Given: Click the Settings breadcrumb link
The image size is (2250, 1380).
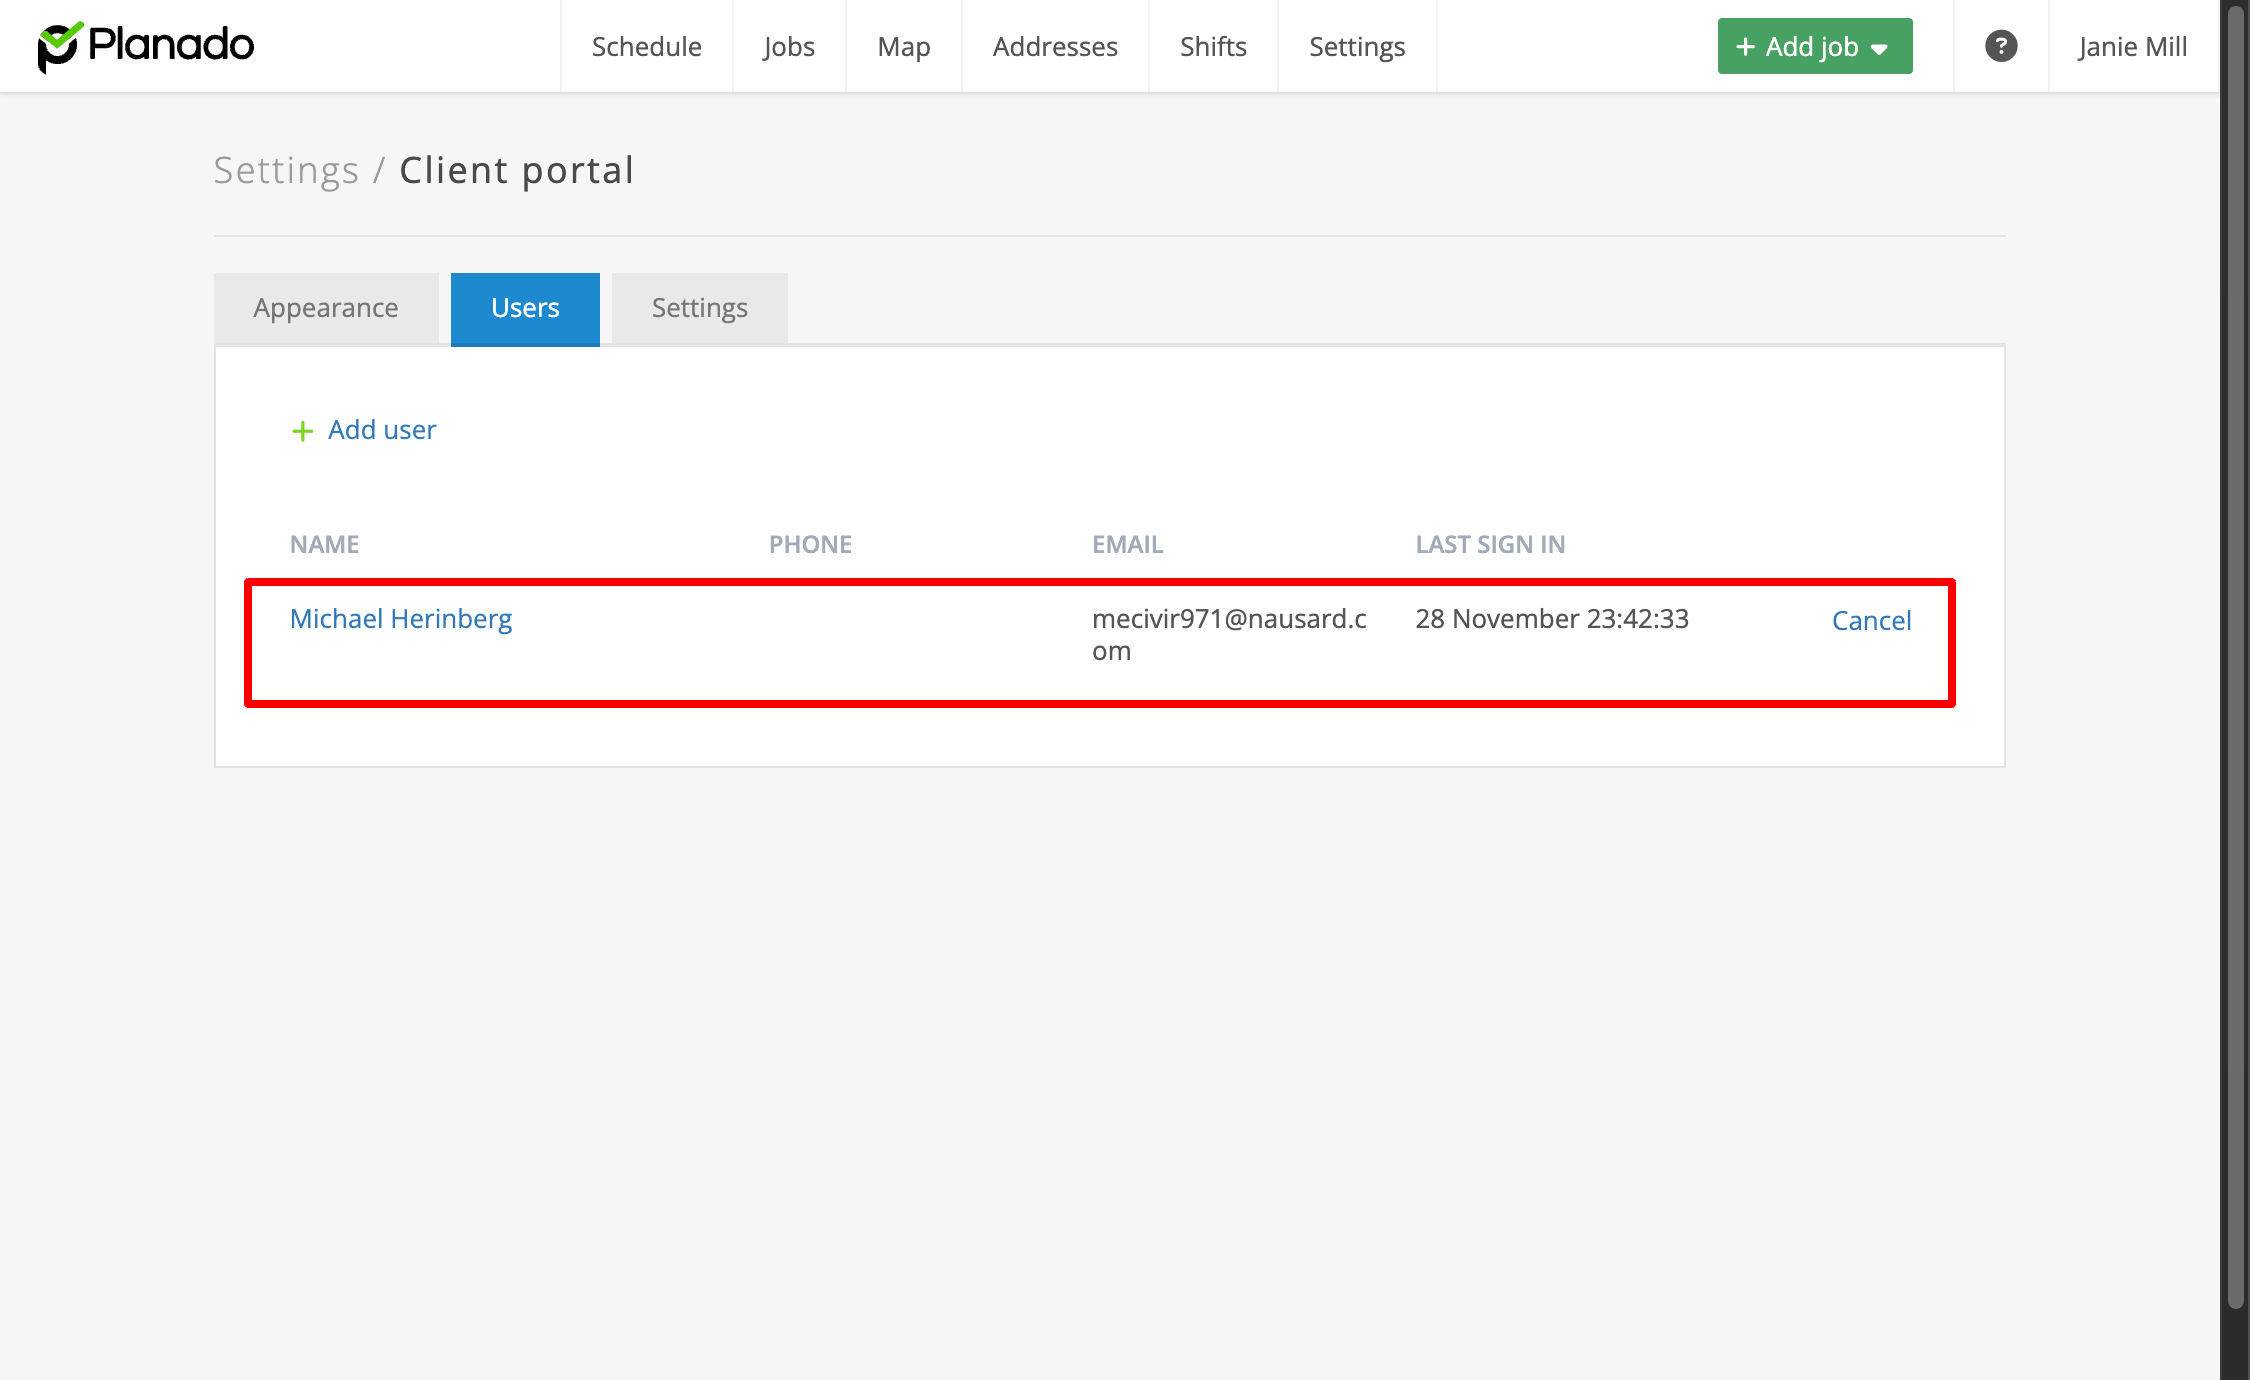Looking at the screenshot, I should click(286, 171).
